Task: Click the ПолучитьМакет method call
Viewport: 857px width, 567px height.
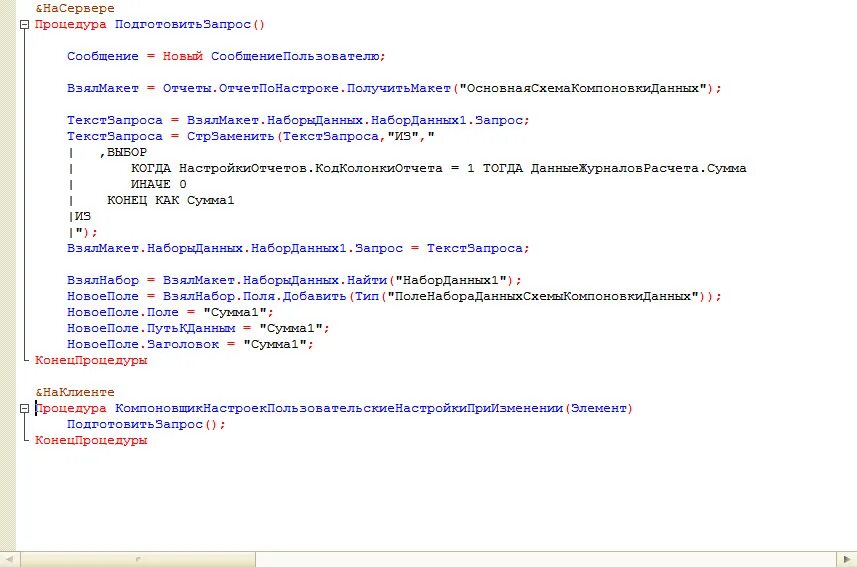Action: [399, 88]
